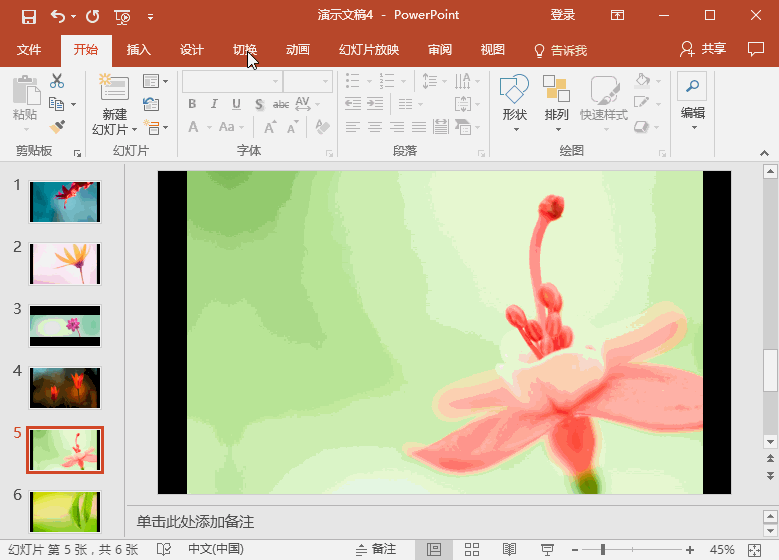This screenshot has height=560, width=779.
Task: Clear all formatting with the eraser icon
Action: 322,127
